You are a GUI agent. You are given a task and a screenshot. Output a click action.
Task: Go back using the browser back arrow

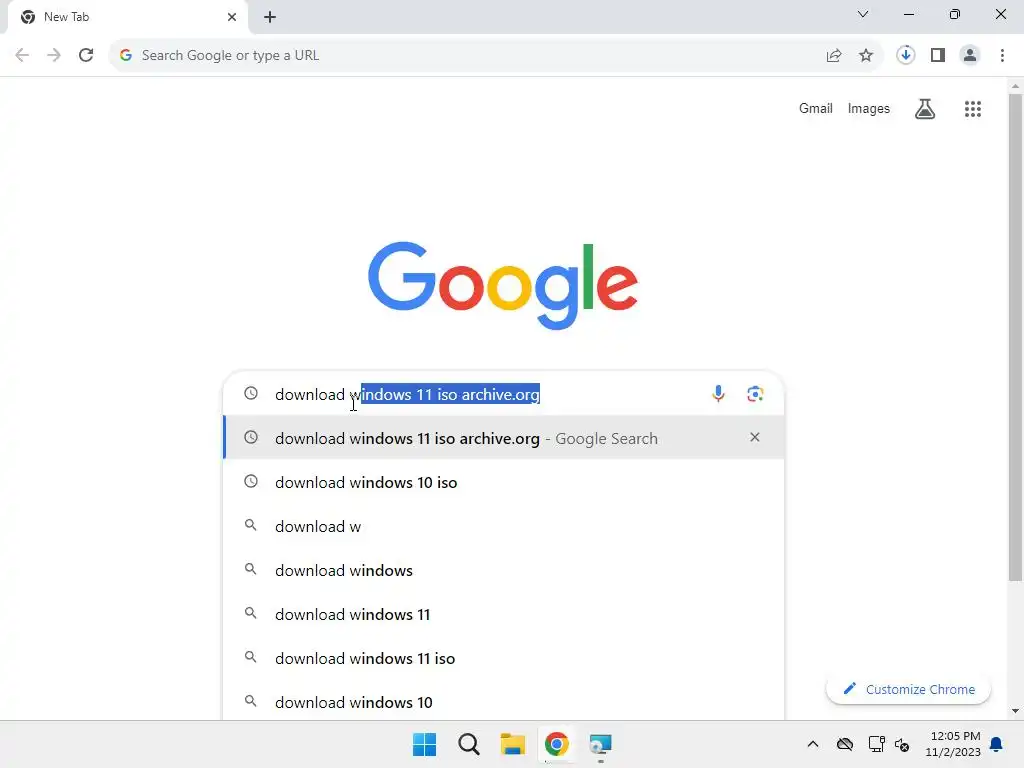tap(22, 56)
